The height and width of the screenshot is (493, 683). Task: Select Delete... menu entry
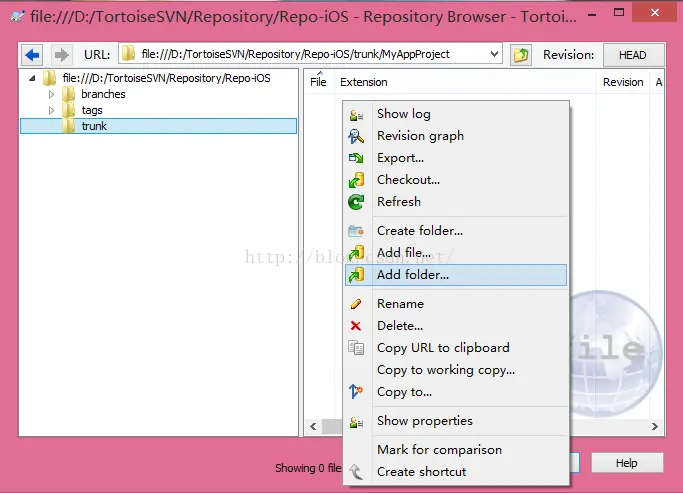point(456,326)
